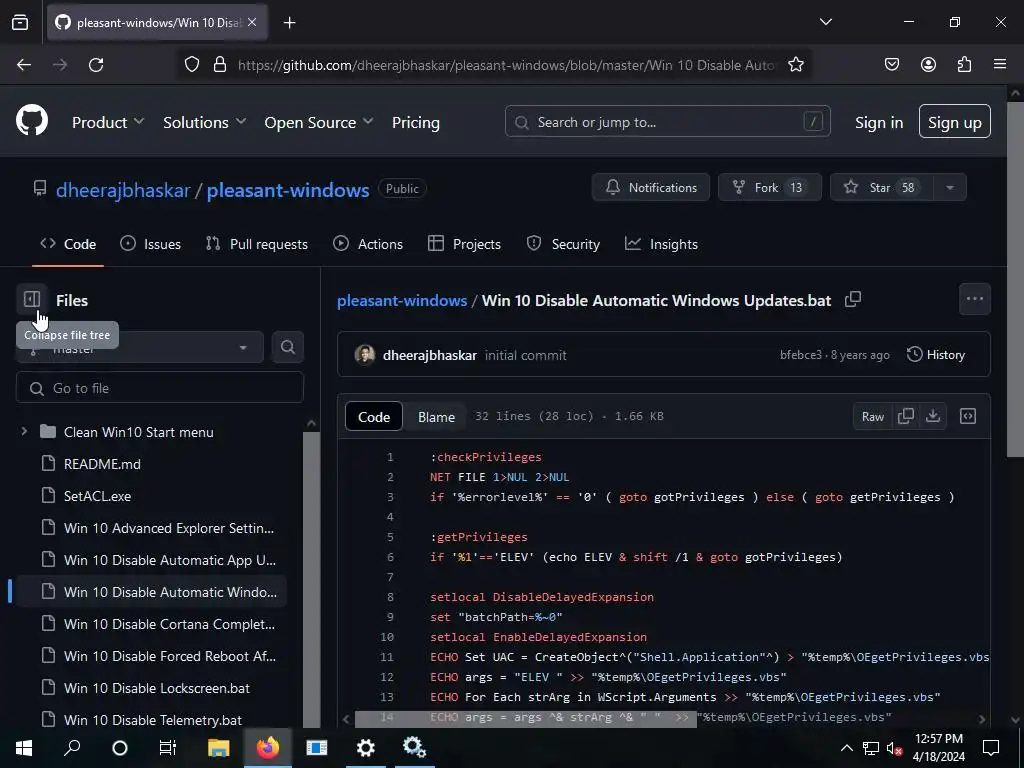Open Firefox extensions puzzle icon
Viewport: 1024px width, 768px height.
(x=964, y=65)
